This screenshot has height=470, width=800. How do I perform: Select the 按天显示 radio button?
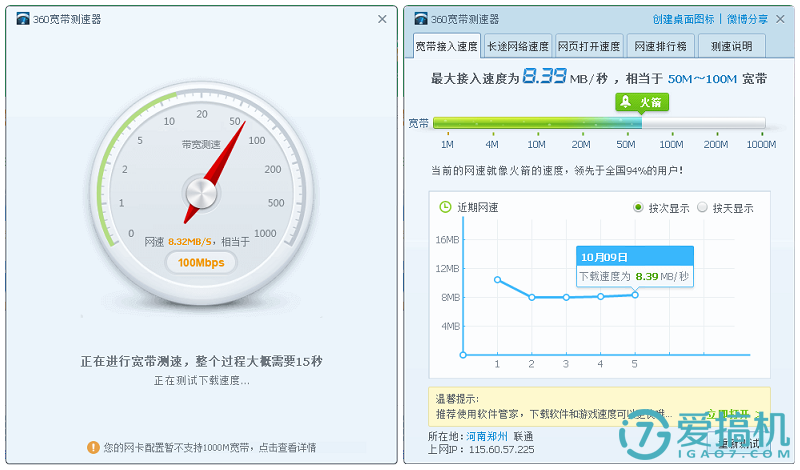point(703,207)
